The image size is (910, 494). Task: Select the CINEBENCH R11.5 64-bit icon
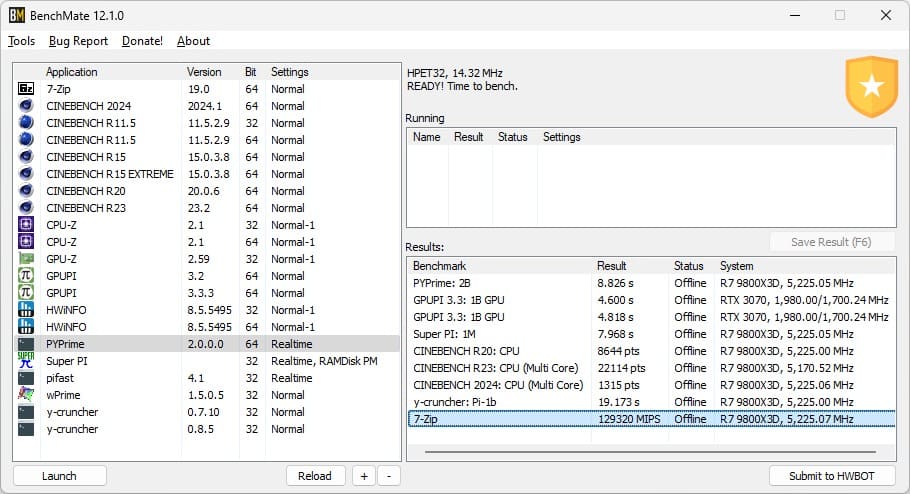26,140
